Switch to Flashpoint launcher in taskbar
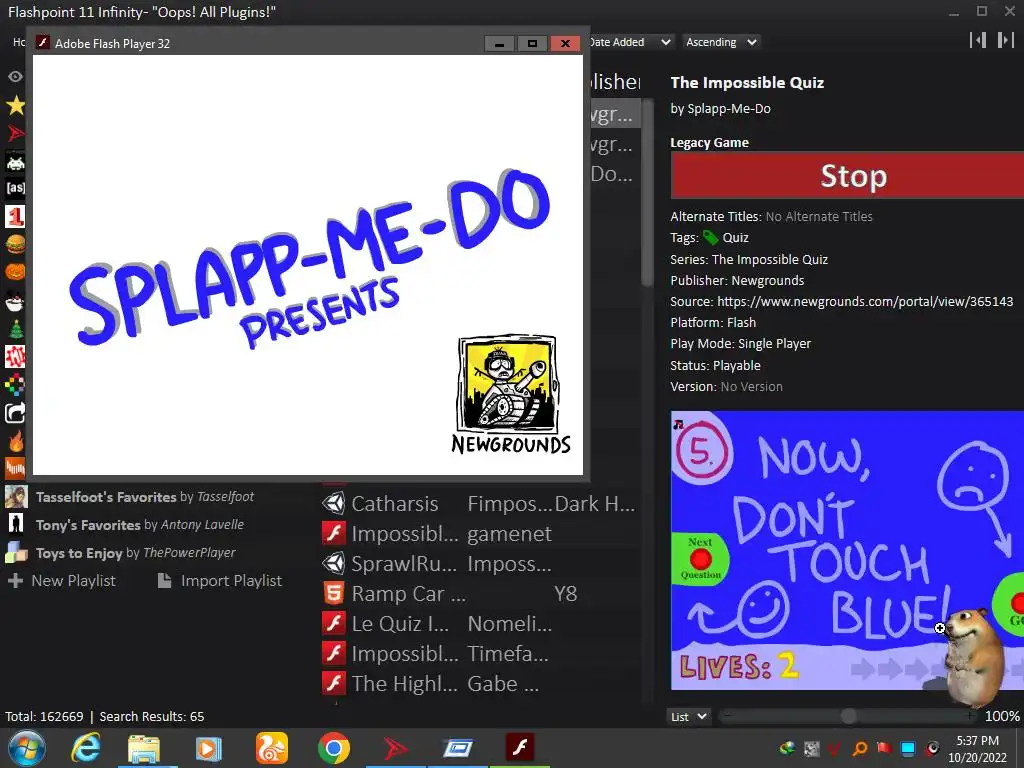This screenshot has width=1024, height=768. [395, 748]
